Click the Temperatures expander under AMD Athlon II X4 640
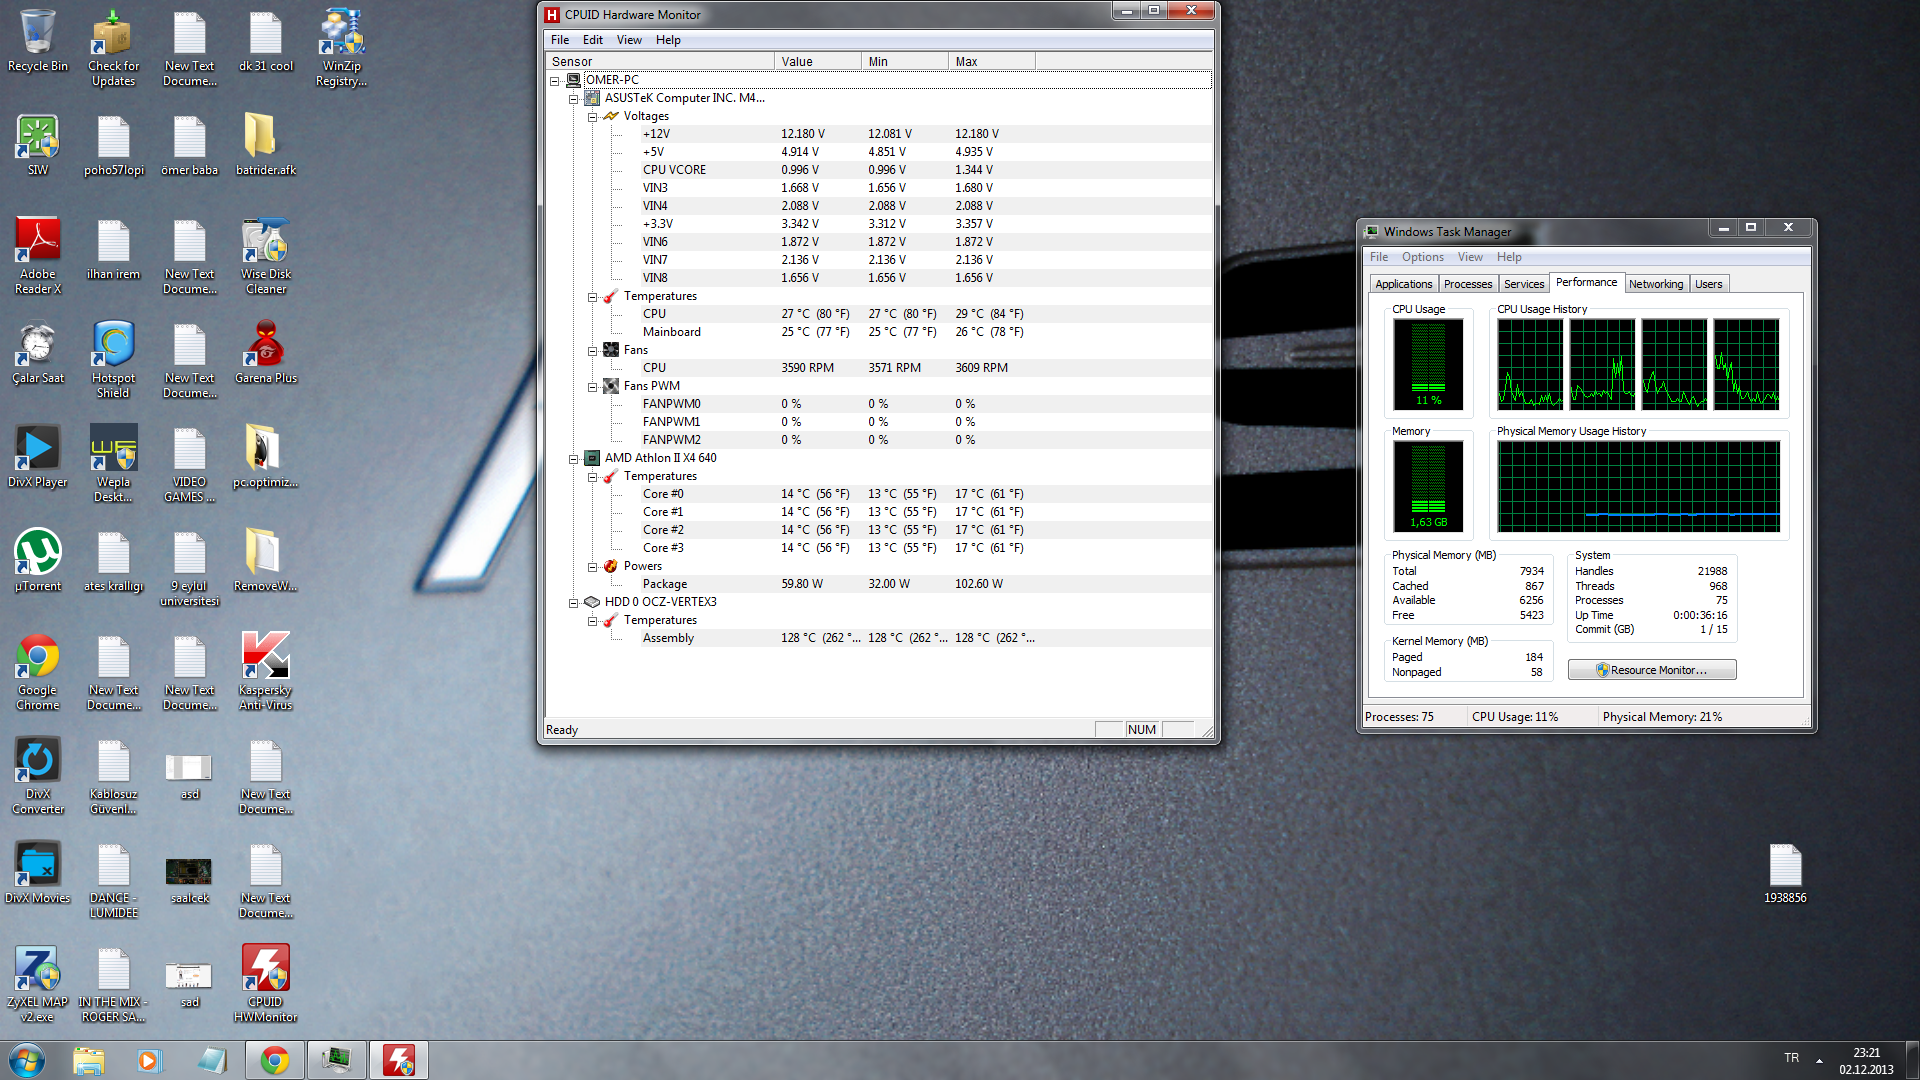1920x1080 pixels. (593, 475)
